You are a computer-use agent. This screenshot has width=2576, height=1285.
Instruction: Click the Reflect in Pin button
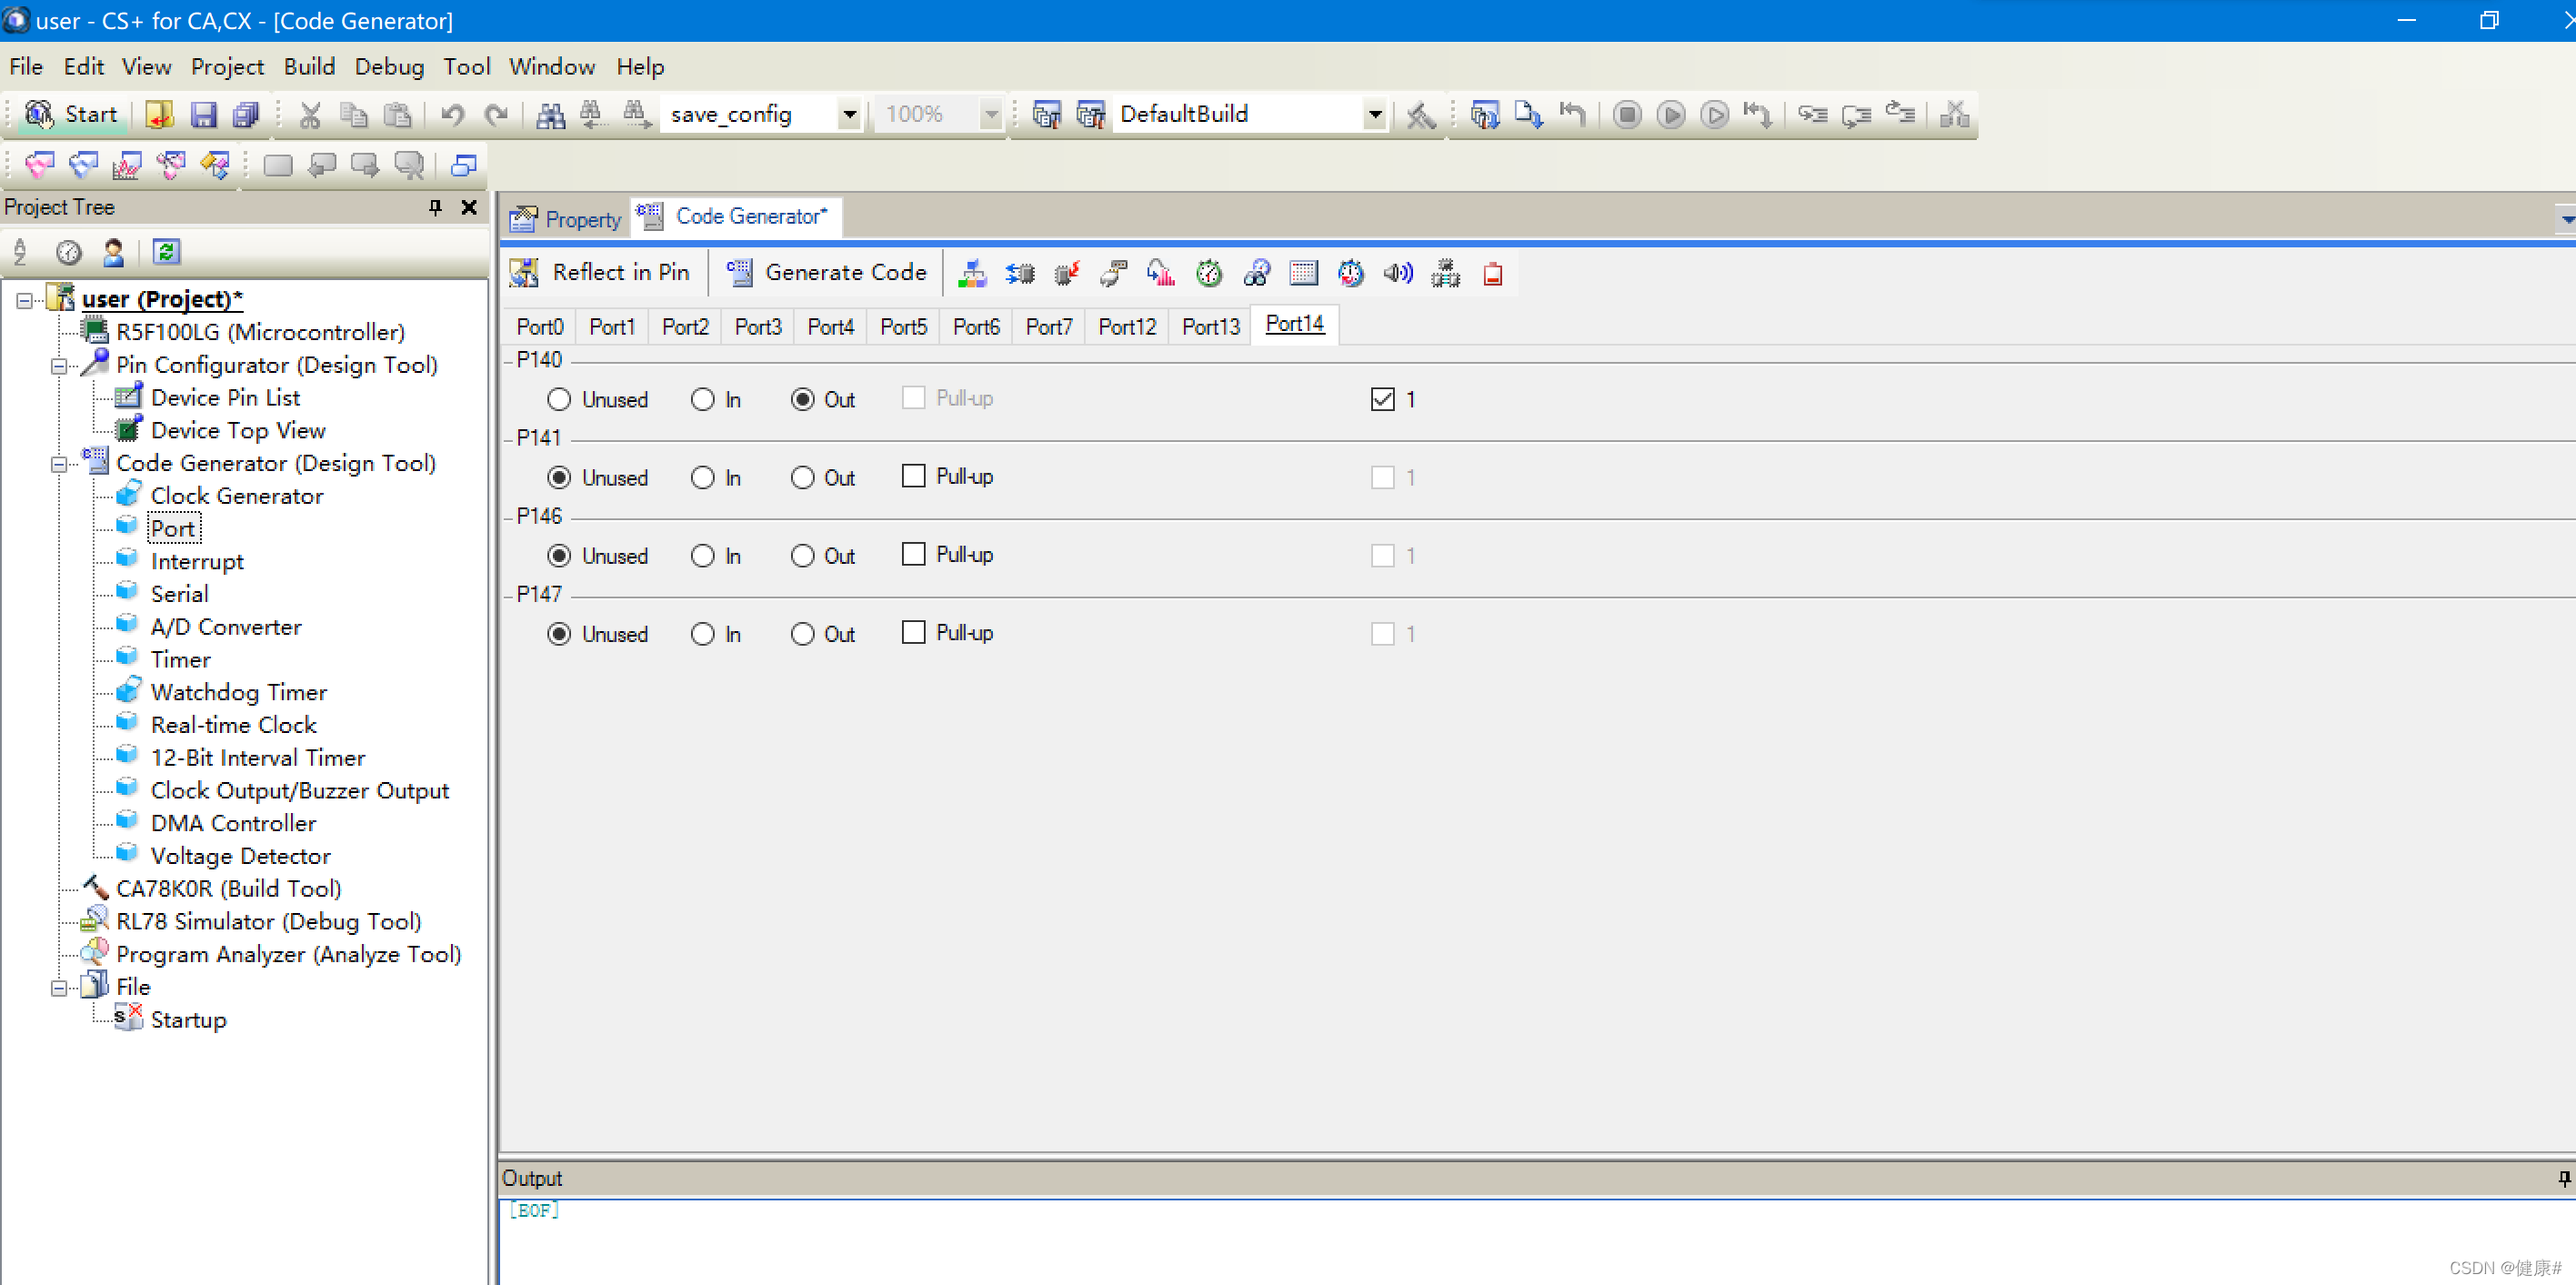tap(601, 273)
